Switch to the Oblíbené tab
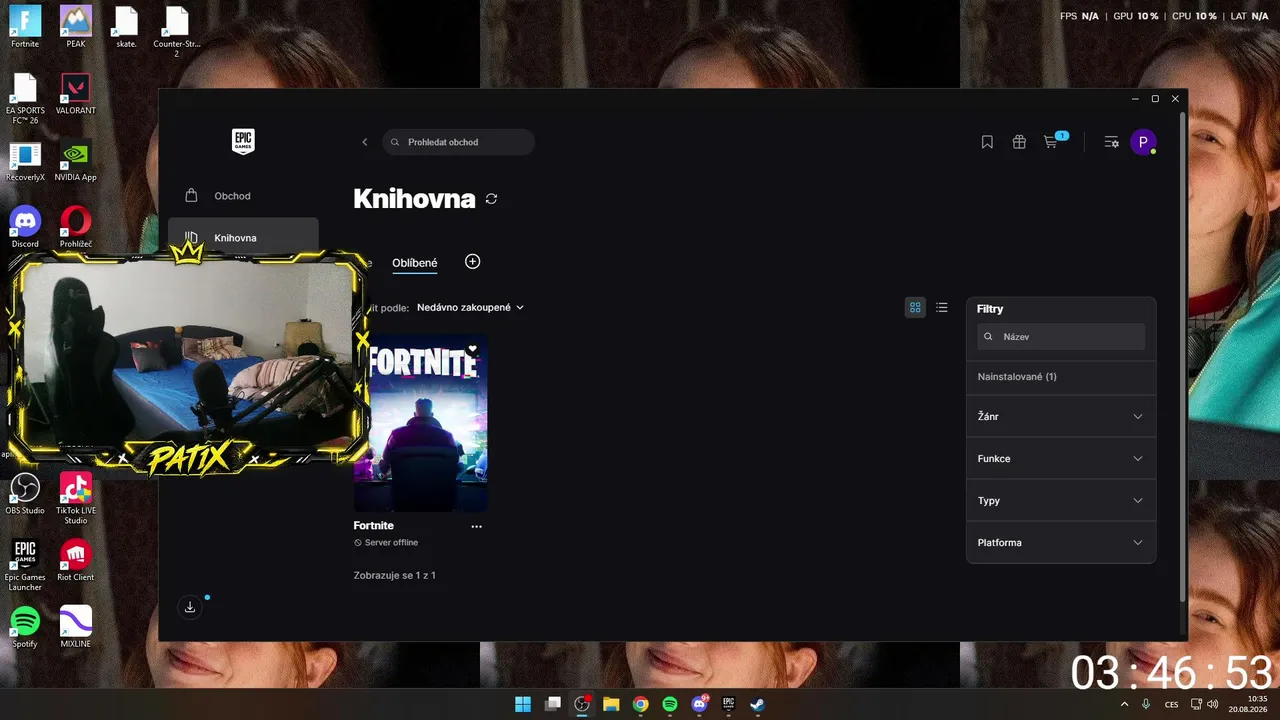This screenshot has height=720, width=1280. point(414,263)
